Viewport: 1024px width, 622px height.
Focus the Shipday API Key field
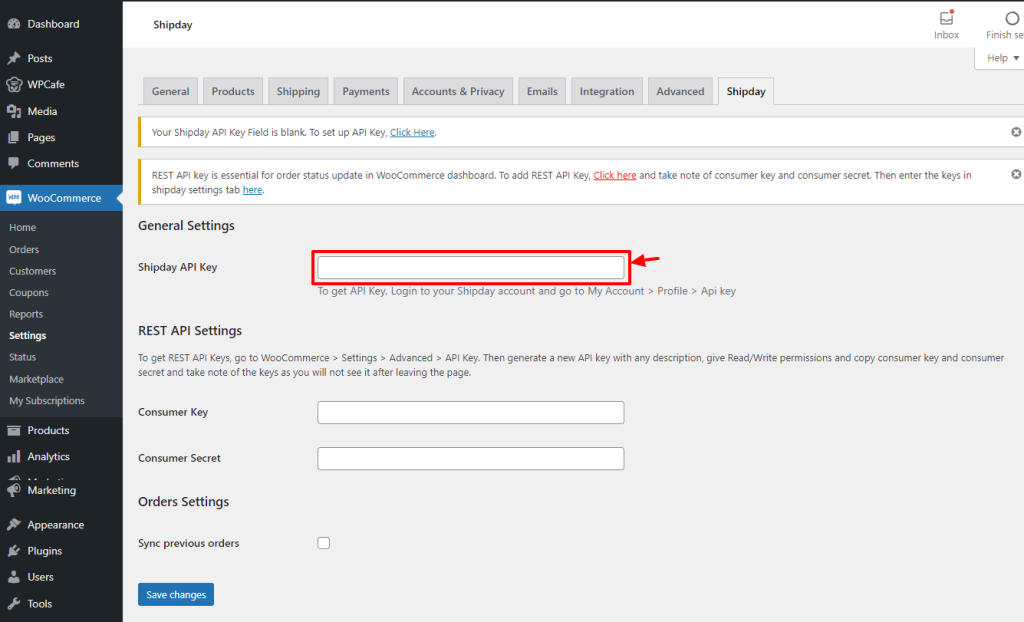pyautogui.click(x=471, y=267)
